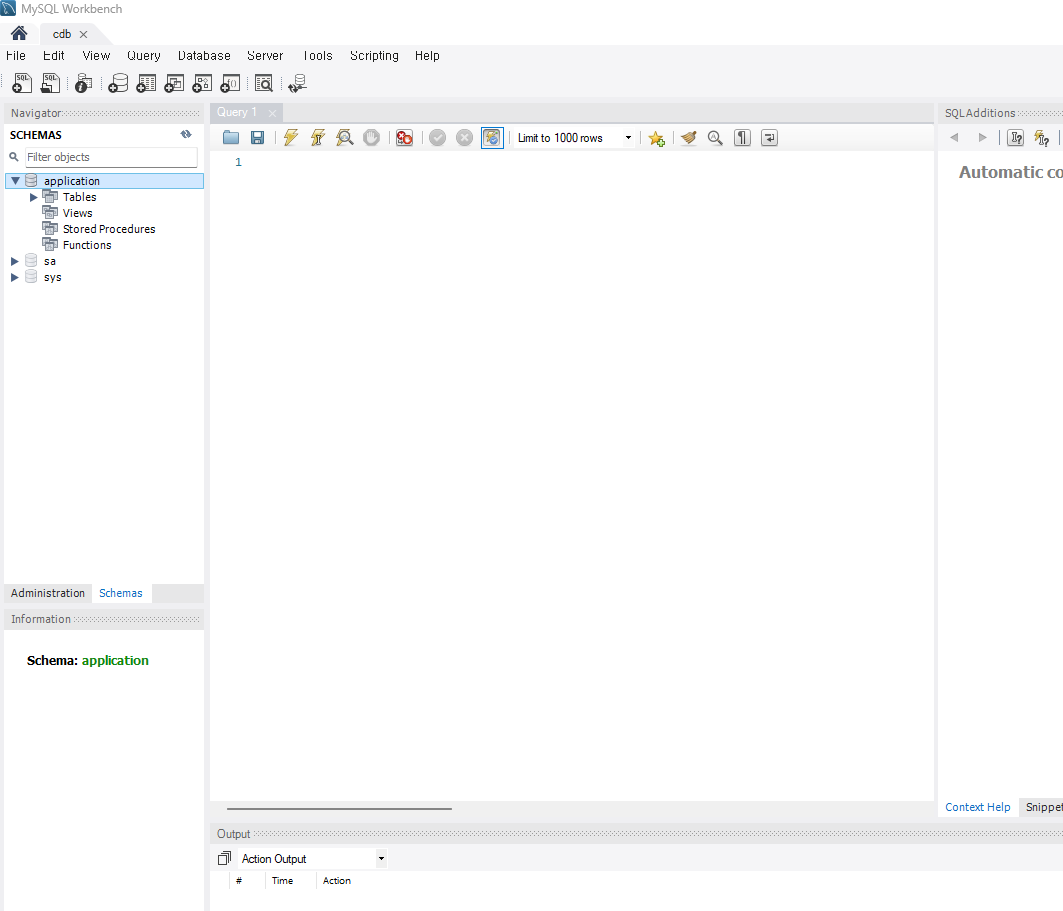
Task: Stop the query being executed
Action: click(x=371, y=138)
